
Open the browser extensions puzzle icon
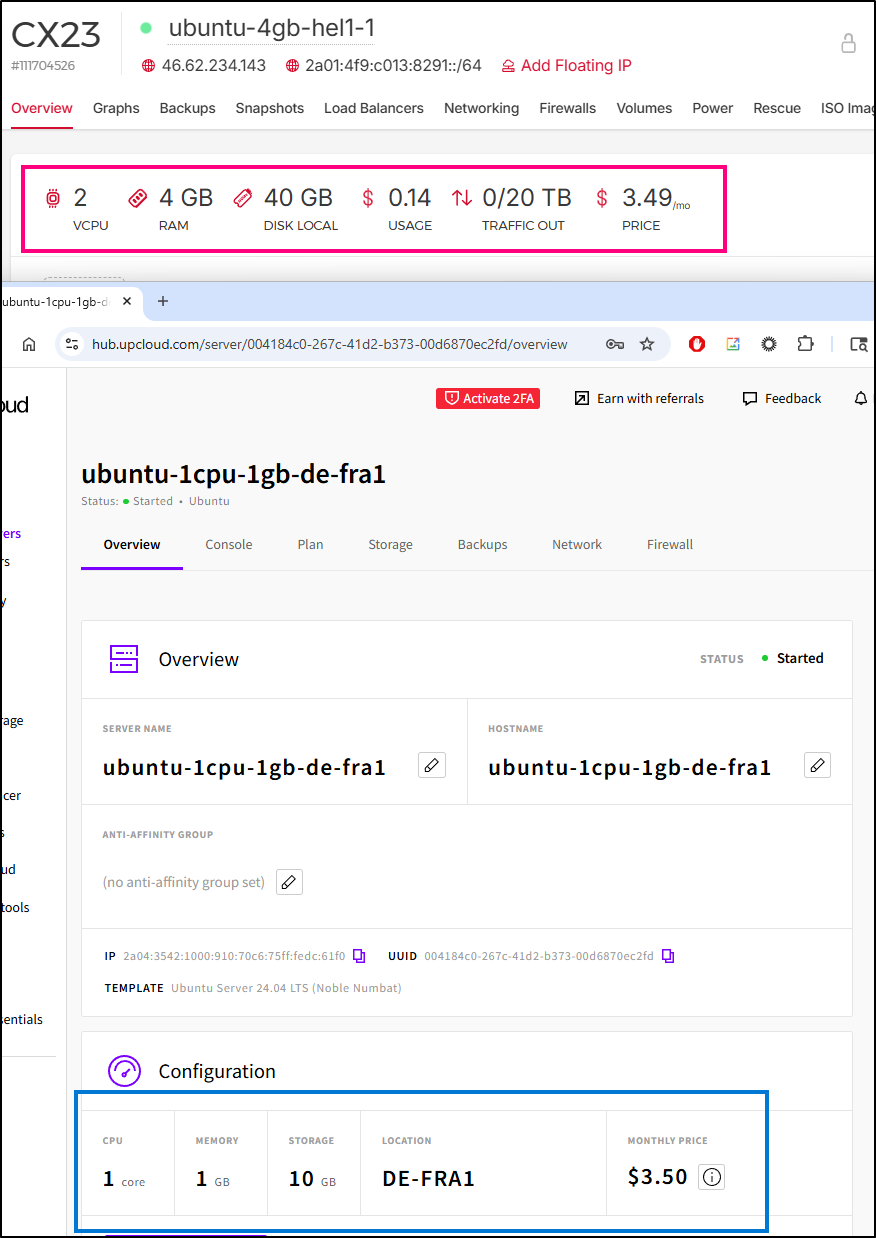(x=805, y=344)
